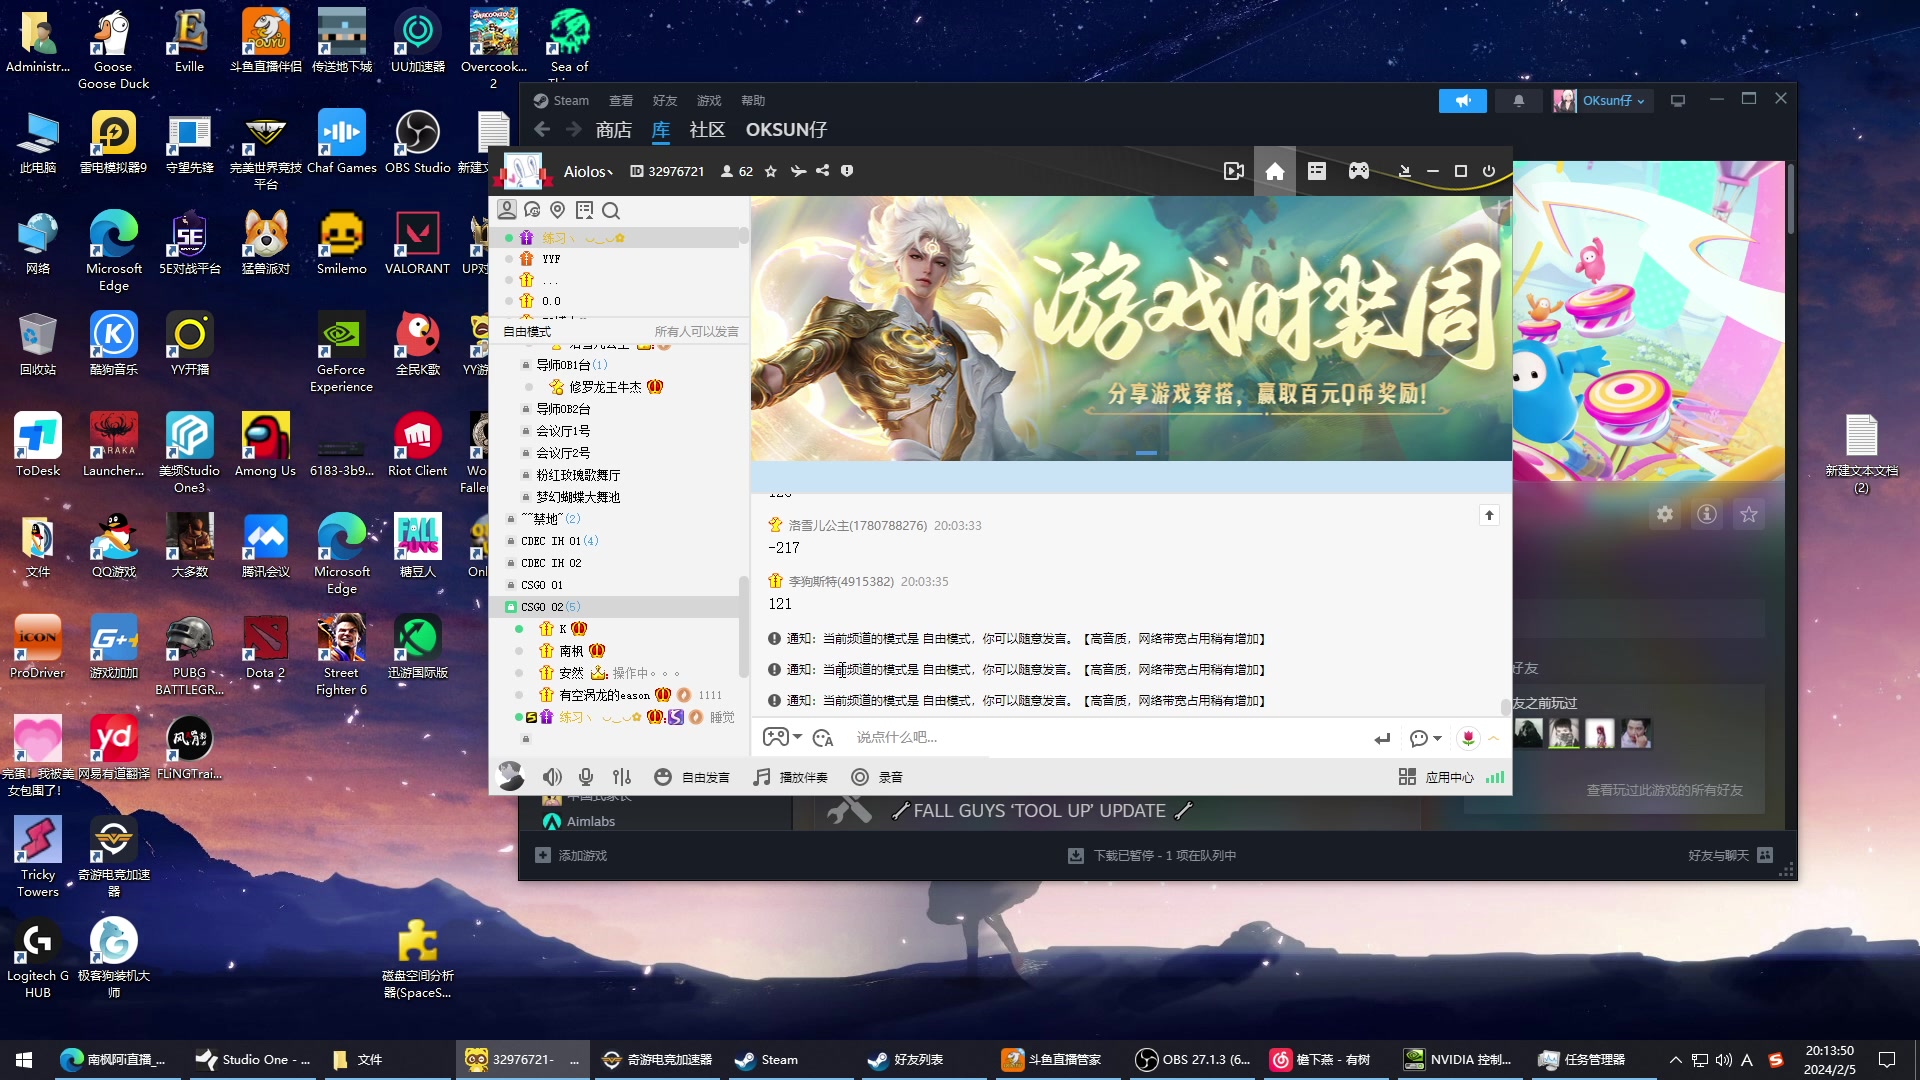Click 查看玩过此游戏的所有好友 link
This screenshot has width=1920, height=1080.
point(1664,790)
